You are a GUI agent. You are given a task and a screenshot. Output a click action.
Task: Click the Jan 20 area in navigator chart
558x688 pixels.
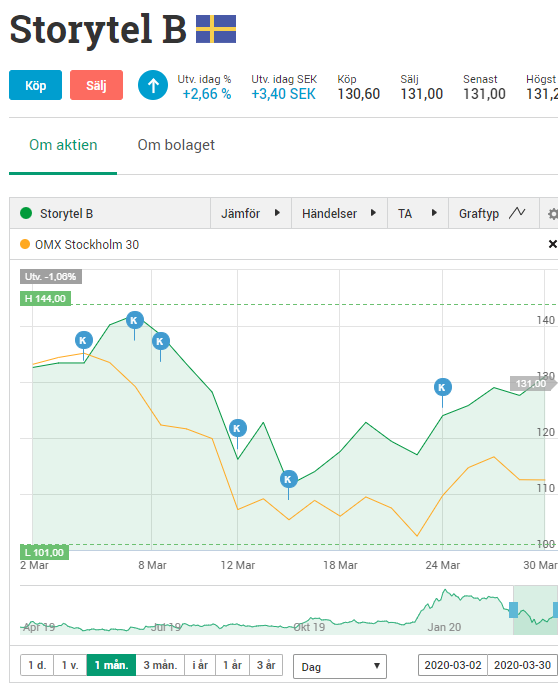(444, 627)
